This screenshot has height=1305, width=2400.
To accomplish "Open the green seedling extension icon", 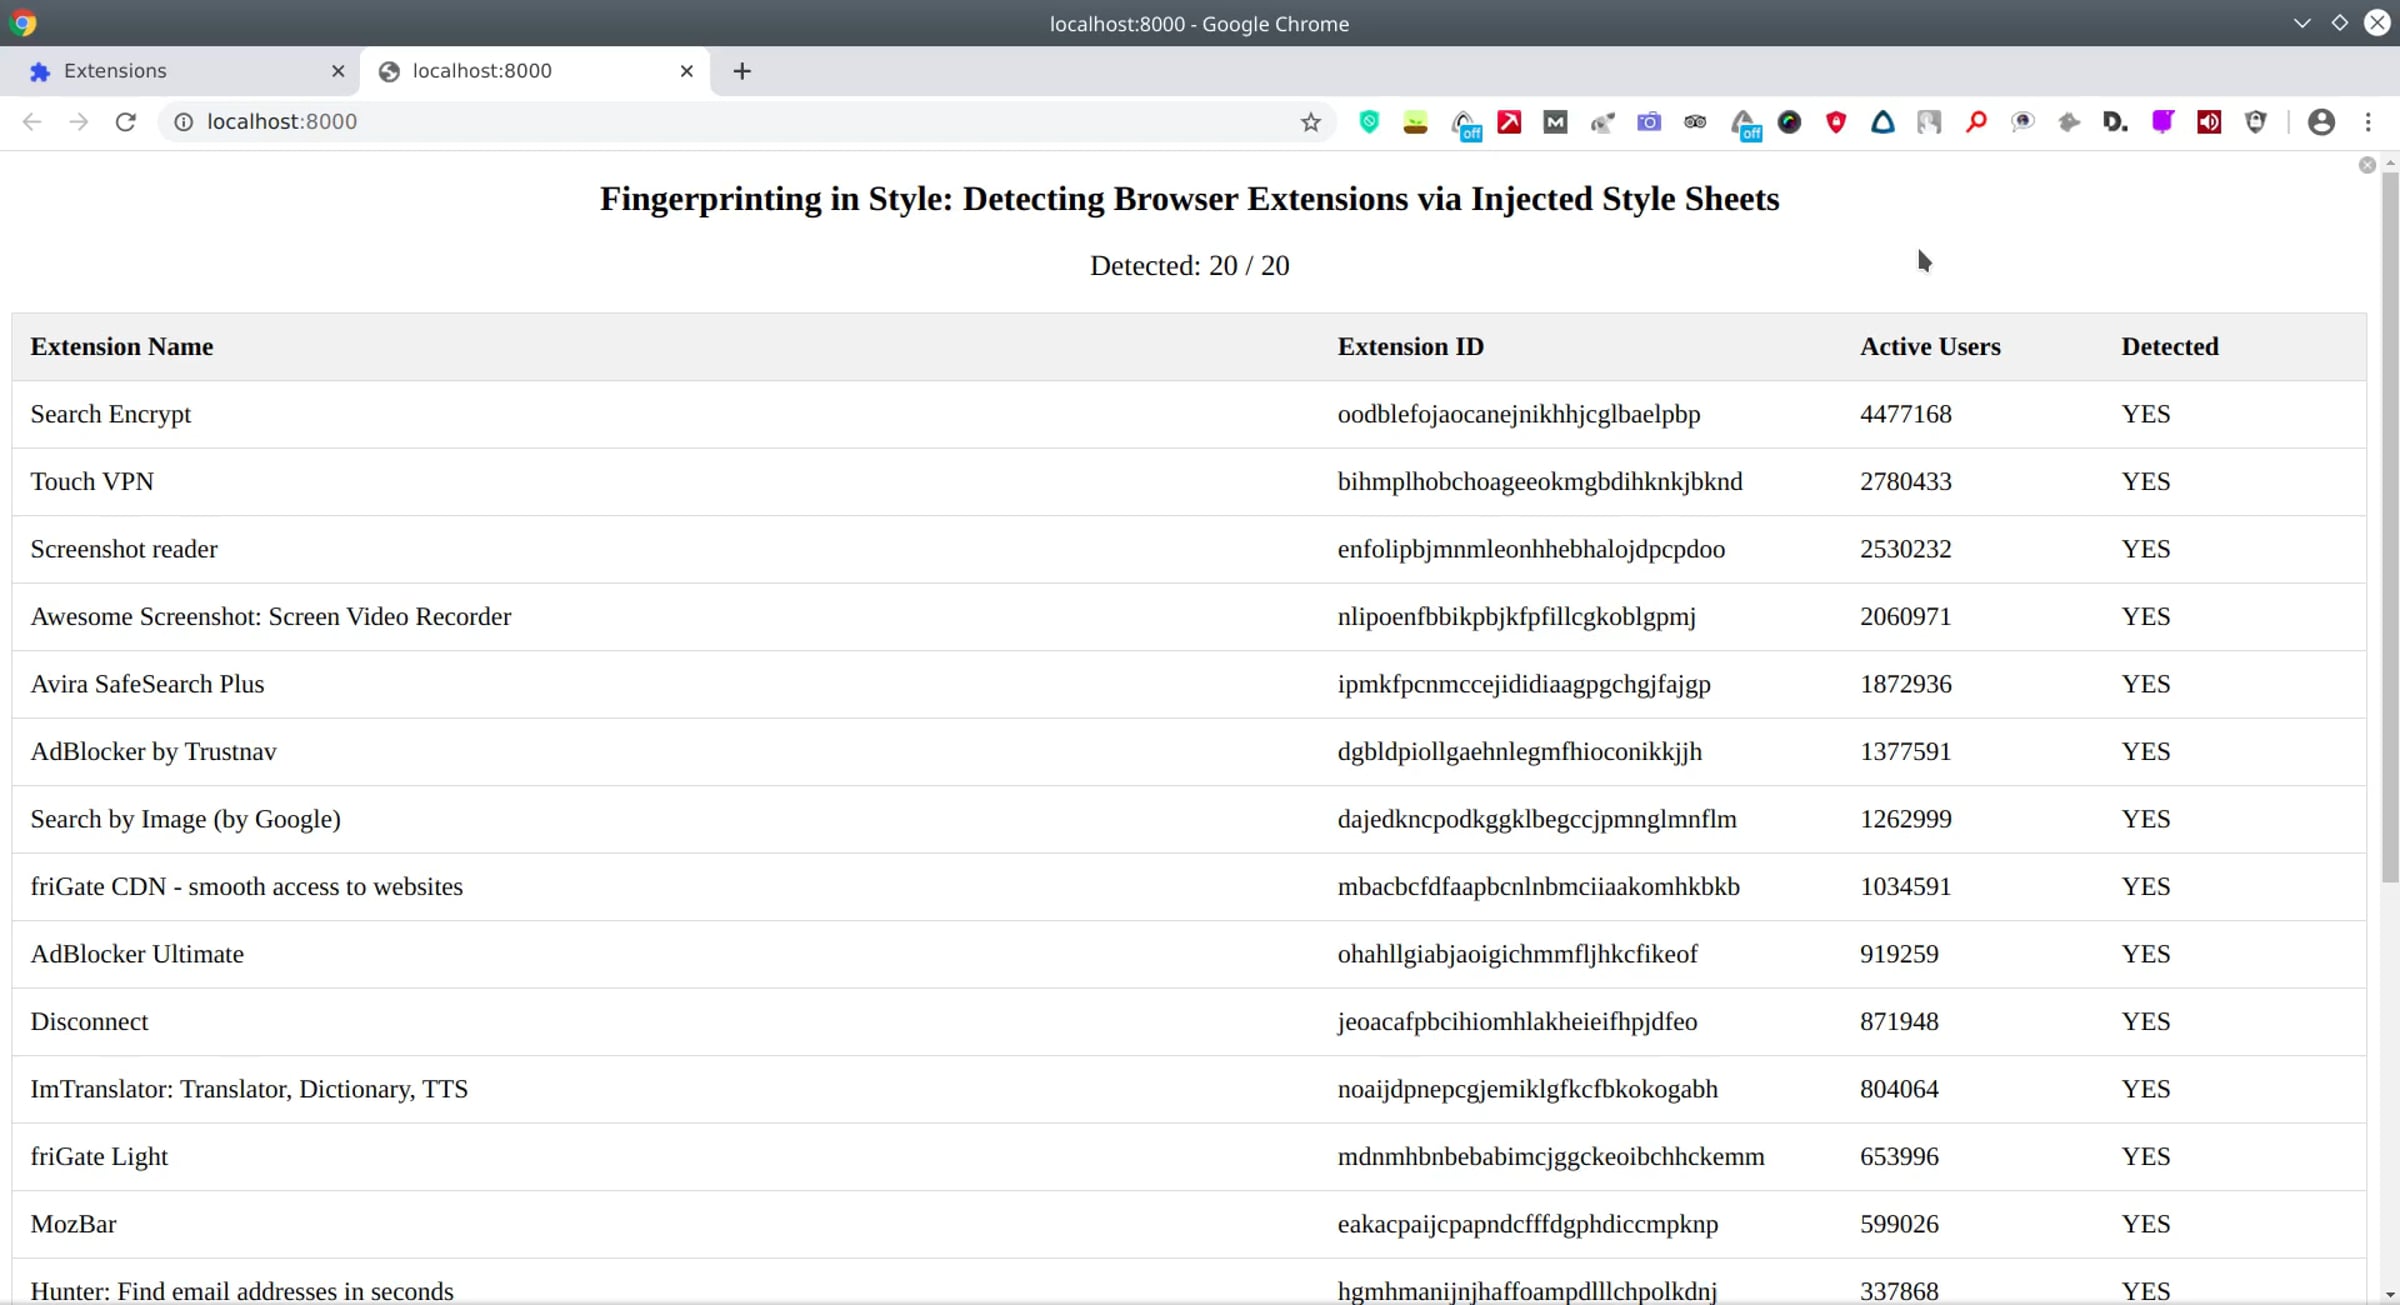I will tap(1415, 122).
